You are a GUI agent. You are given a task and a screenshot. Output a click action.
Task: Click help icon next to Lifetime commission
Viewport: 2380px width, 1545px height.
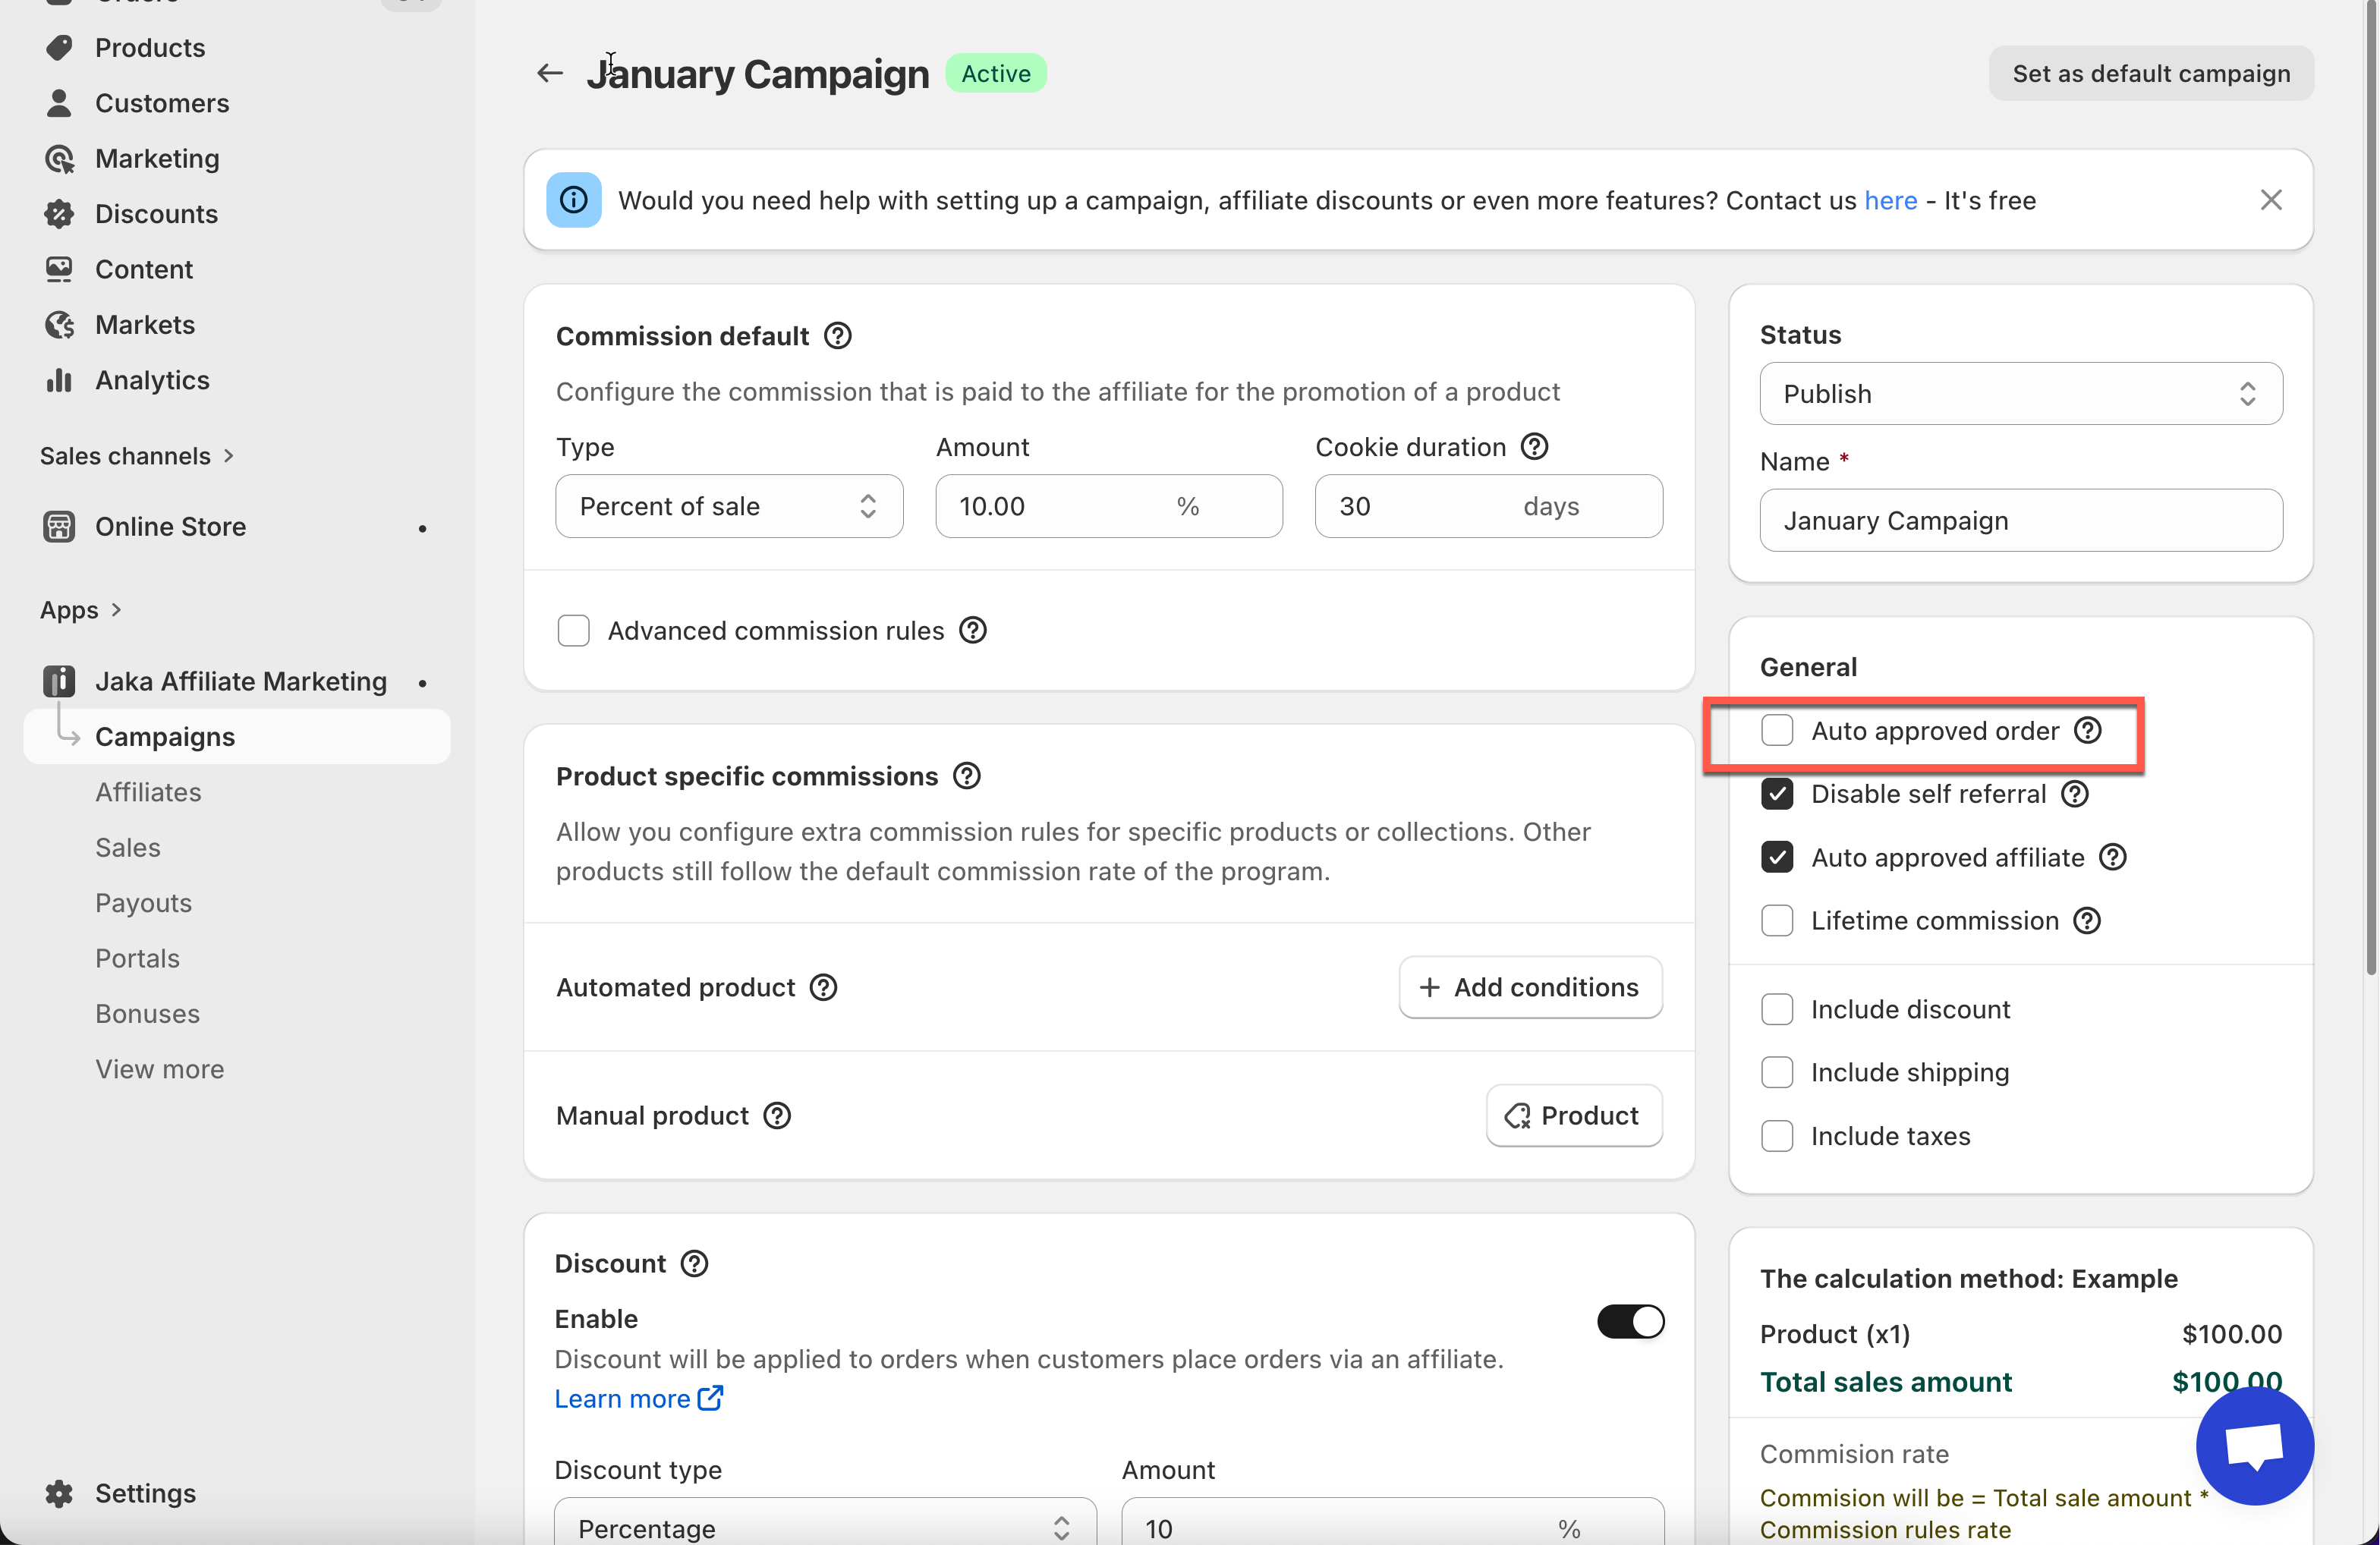tap(2086, 920)
